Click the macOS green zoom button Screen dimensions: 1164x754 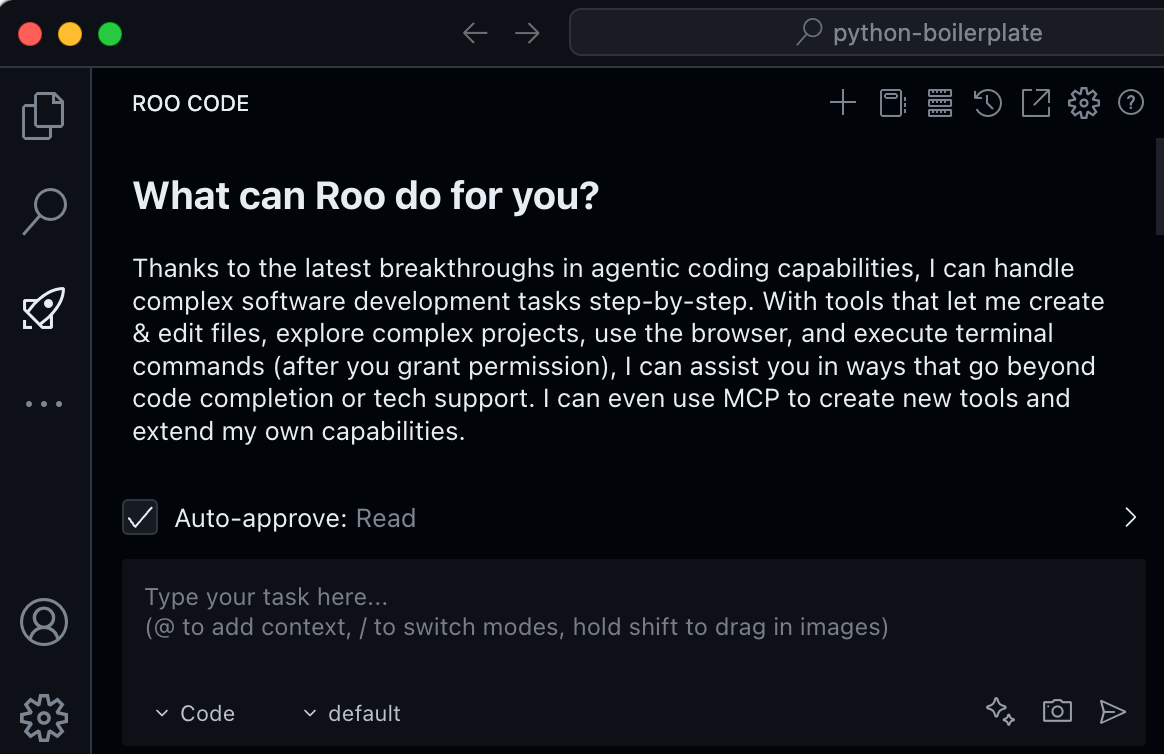click(110, 33)
